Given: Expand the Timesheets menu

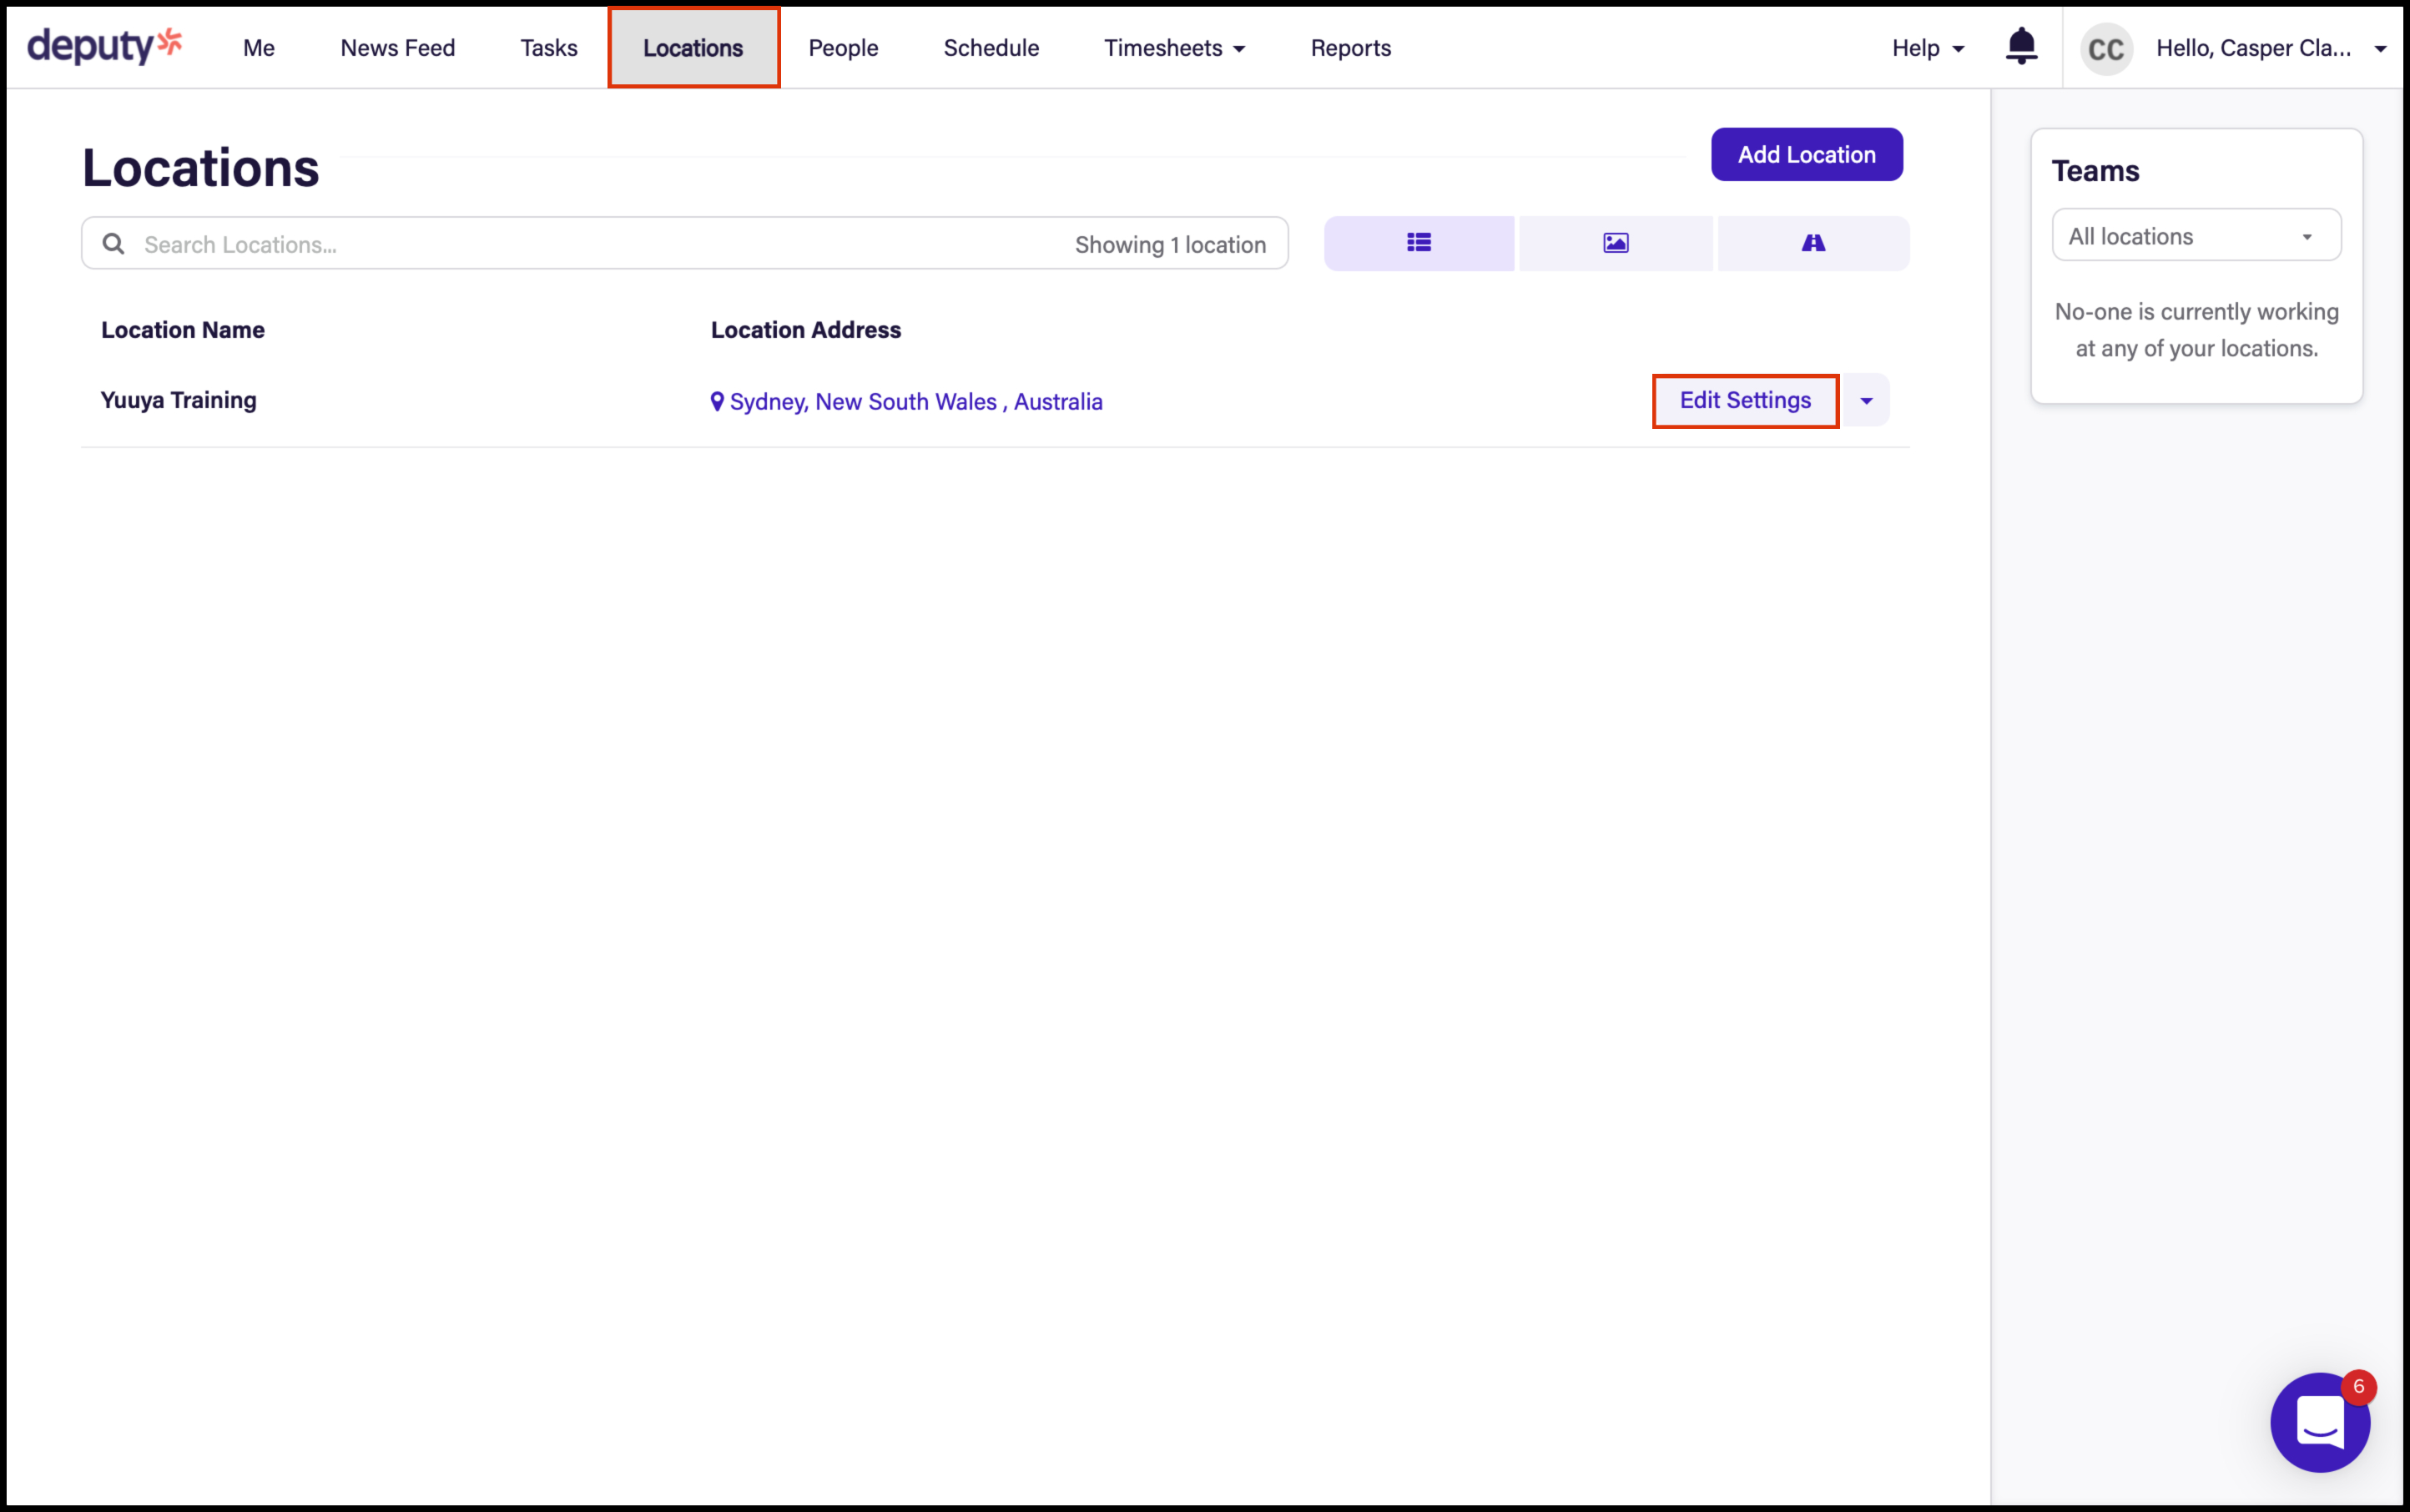Looking at the screenshot, I should coord(1174,48).
